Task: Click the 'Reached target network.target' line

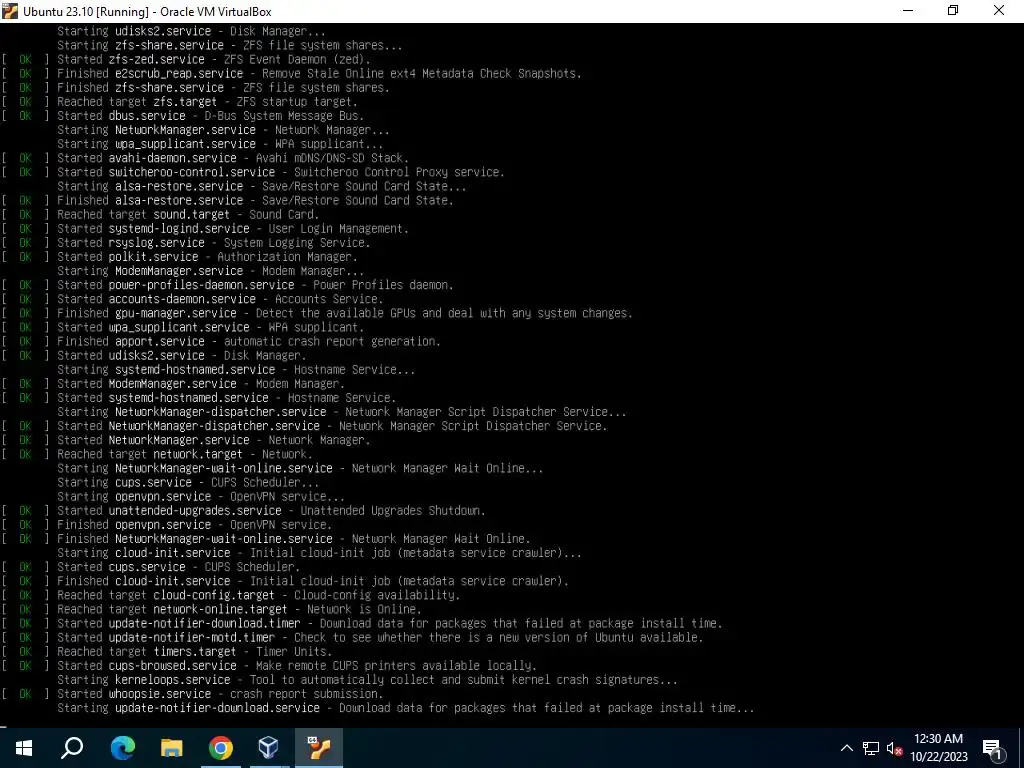Action: coord(157,455)
